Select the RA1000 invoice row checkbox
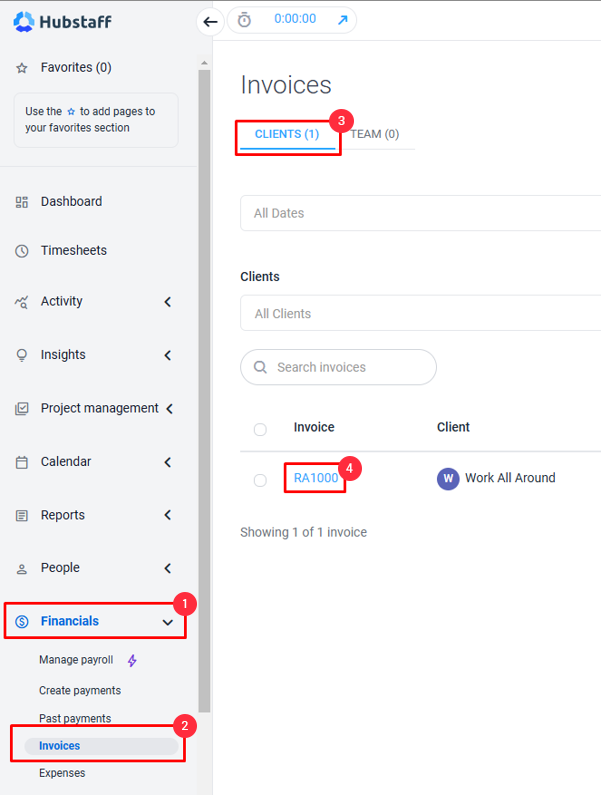 (260, 480)
